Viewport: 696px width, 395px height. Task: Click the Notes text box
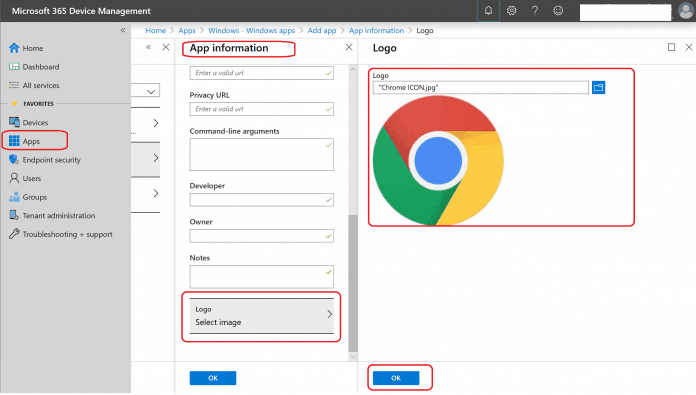point(261,277)
